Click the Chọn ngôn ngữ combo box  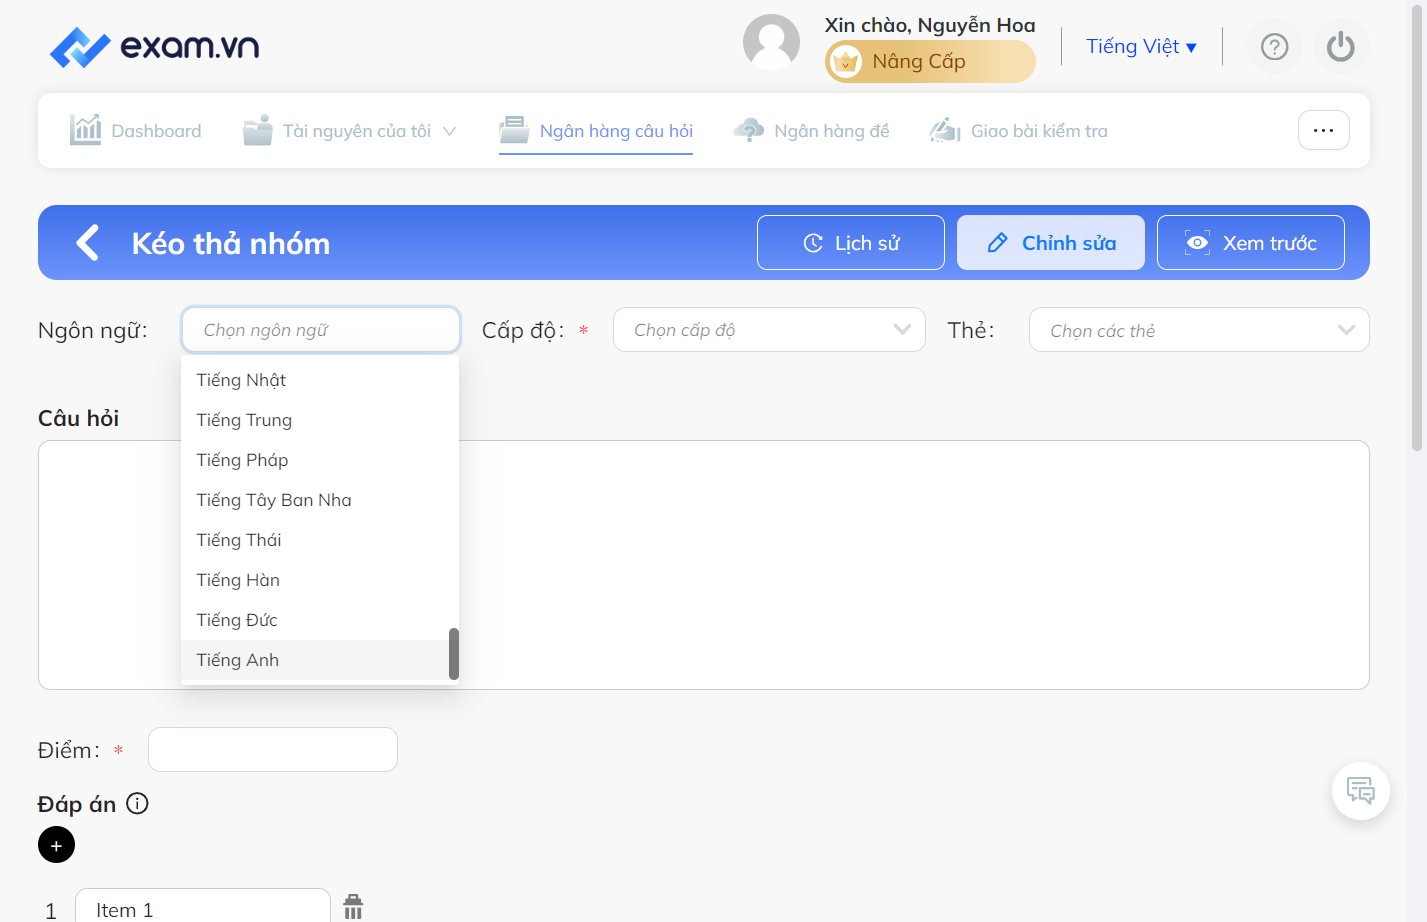[x=321, y=330]
